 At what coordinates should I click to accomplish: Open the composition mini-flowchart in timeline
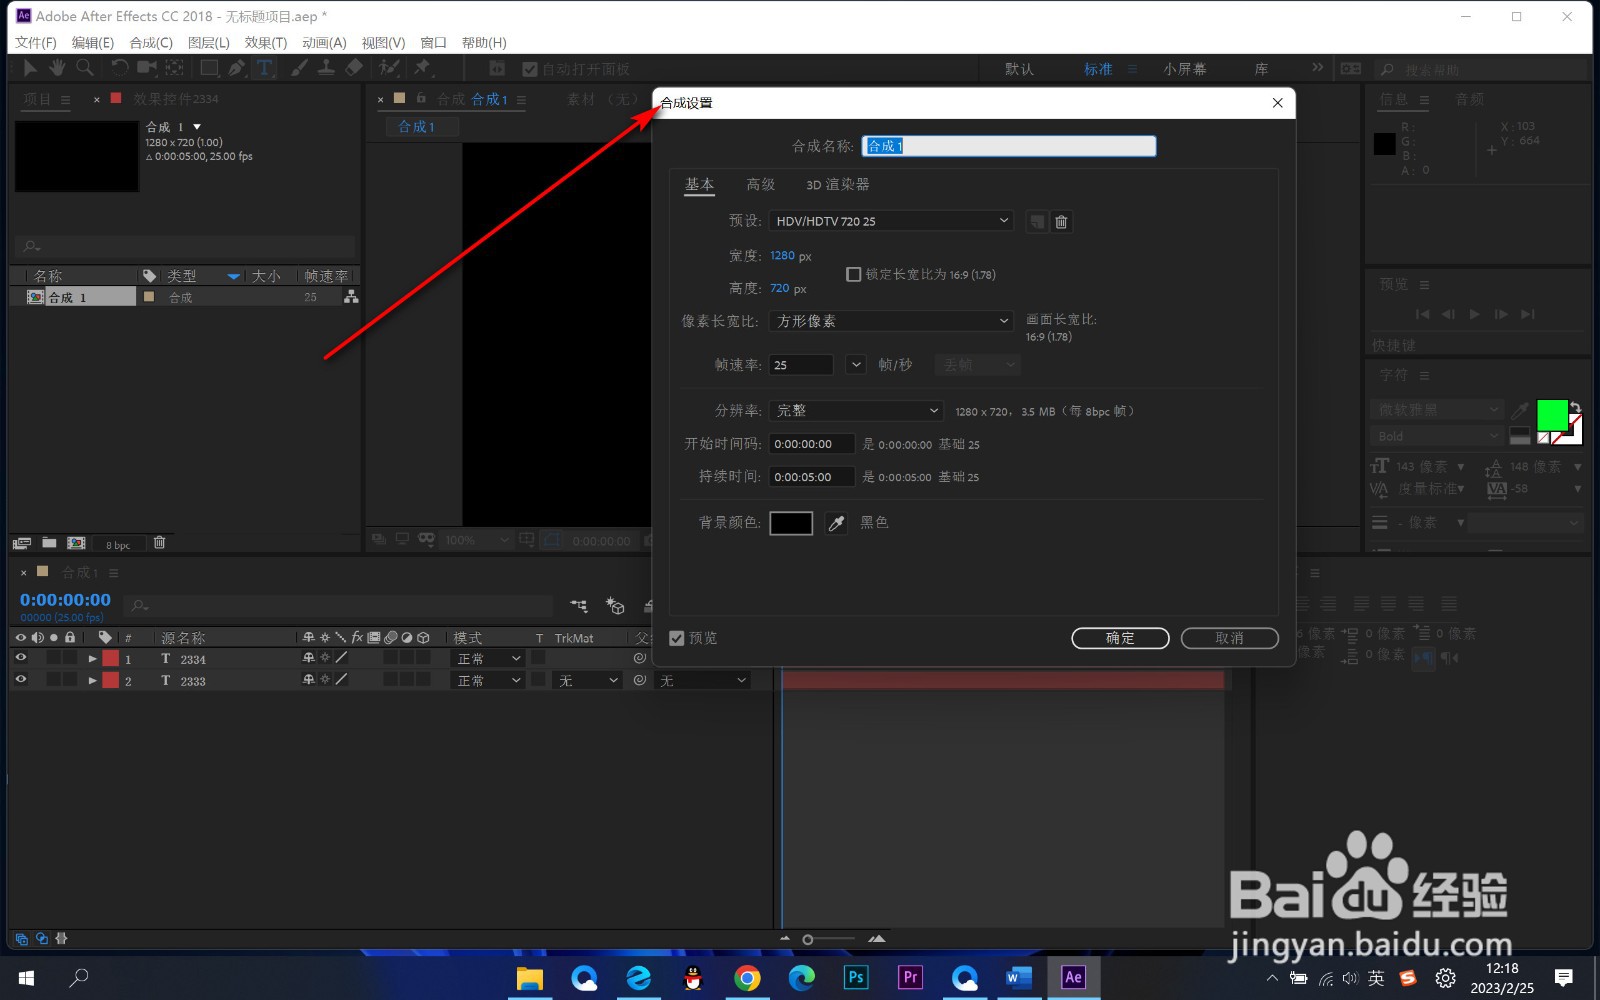tap(579, 606)
